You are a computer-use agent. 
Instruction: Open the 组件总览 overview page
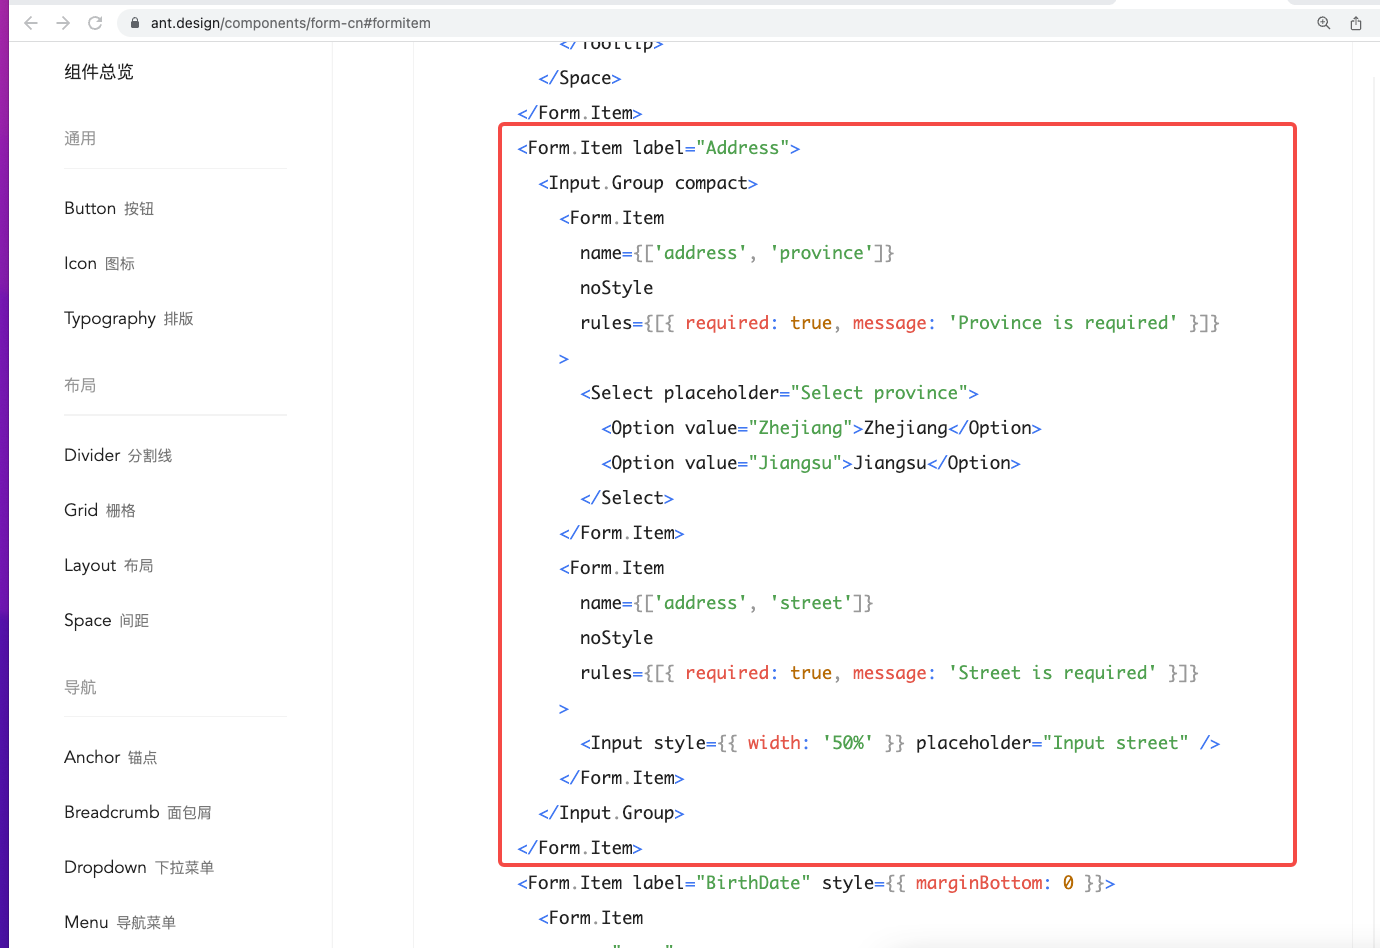[x=98, y=71]
